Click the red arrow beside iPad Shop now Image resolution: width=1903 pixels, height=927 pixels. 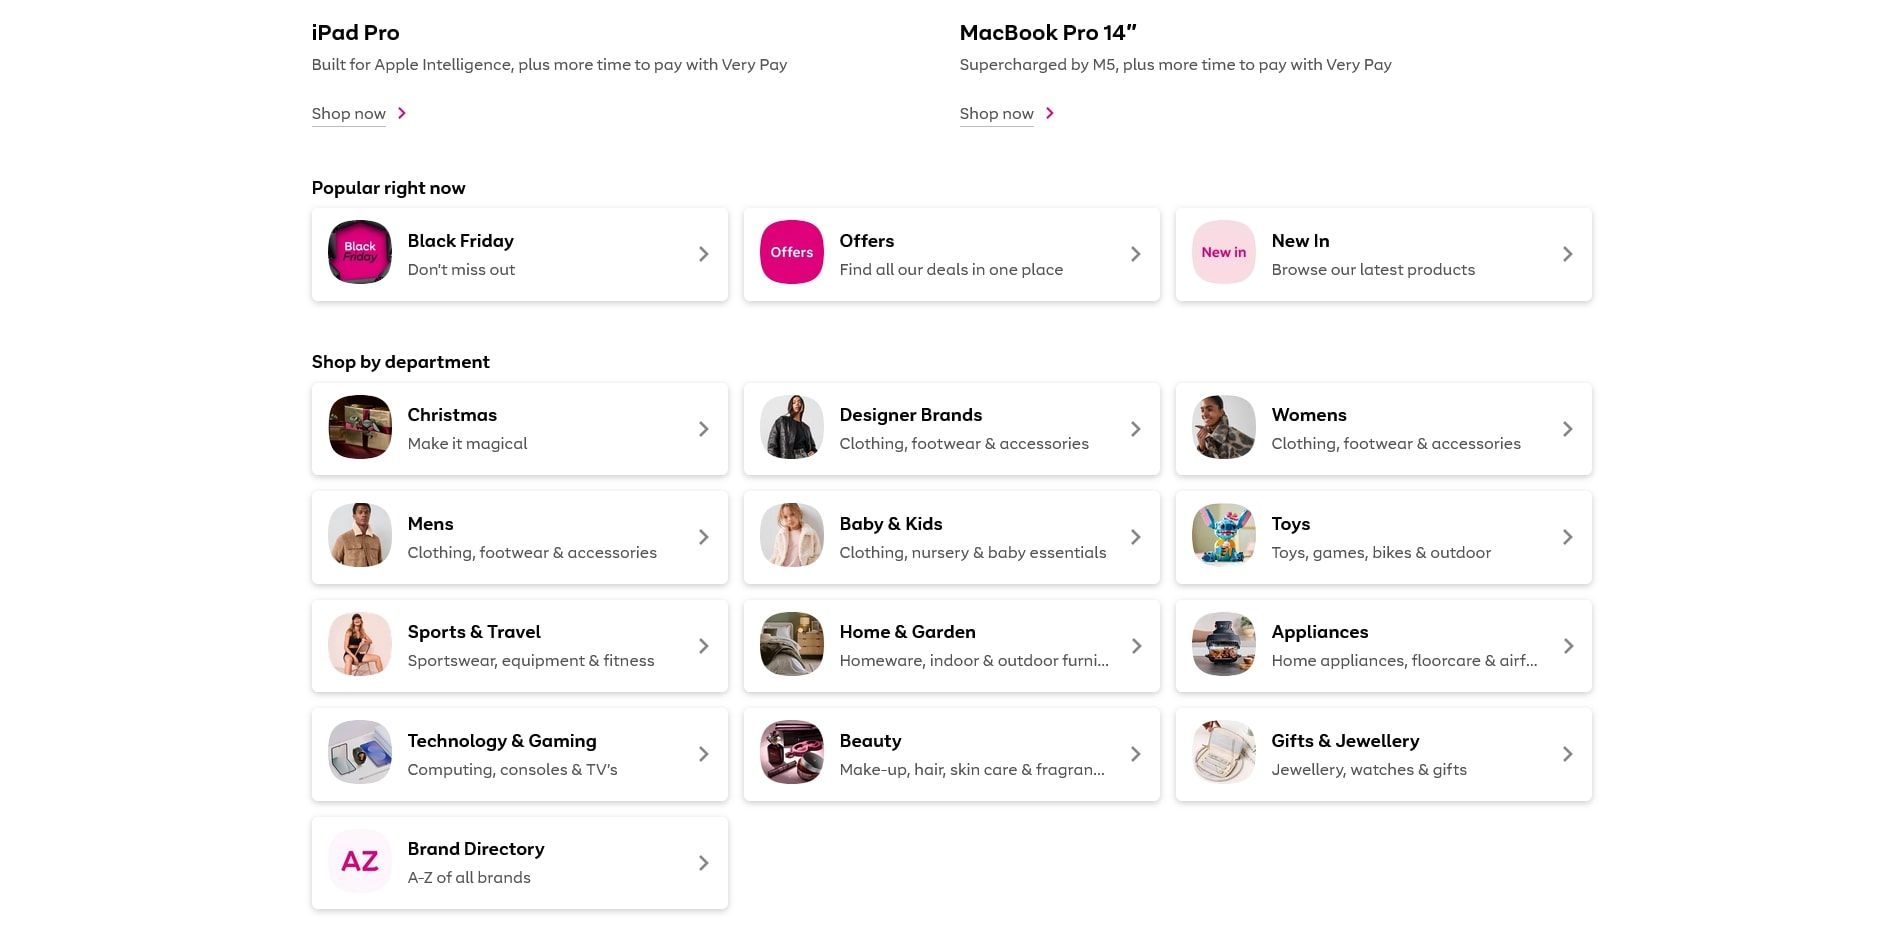pyautogui.click(x=402, y=113)
